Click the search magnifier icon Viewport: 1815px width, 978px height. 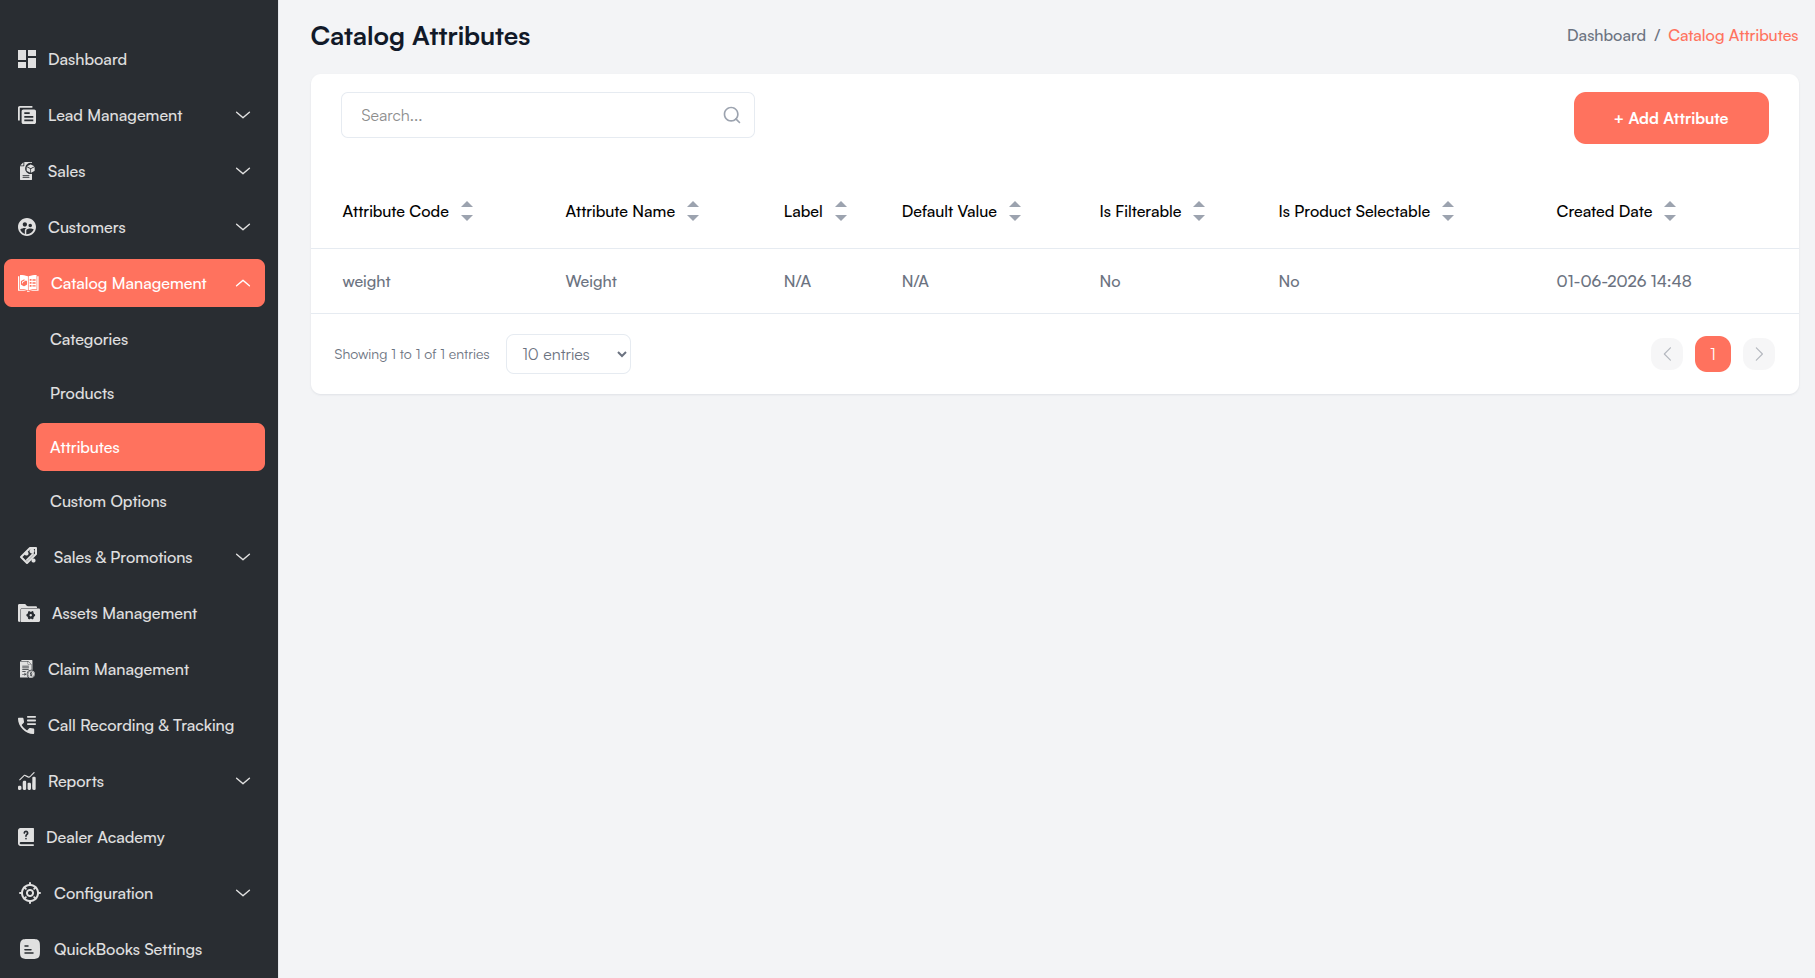pyautogui.click(x=732, y=115)
